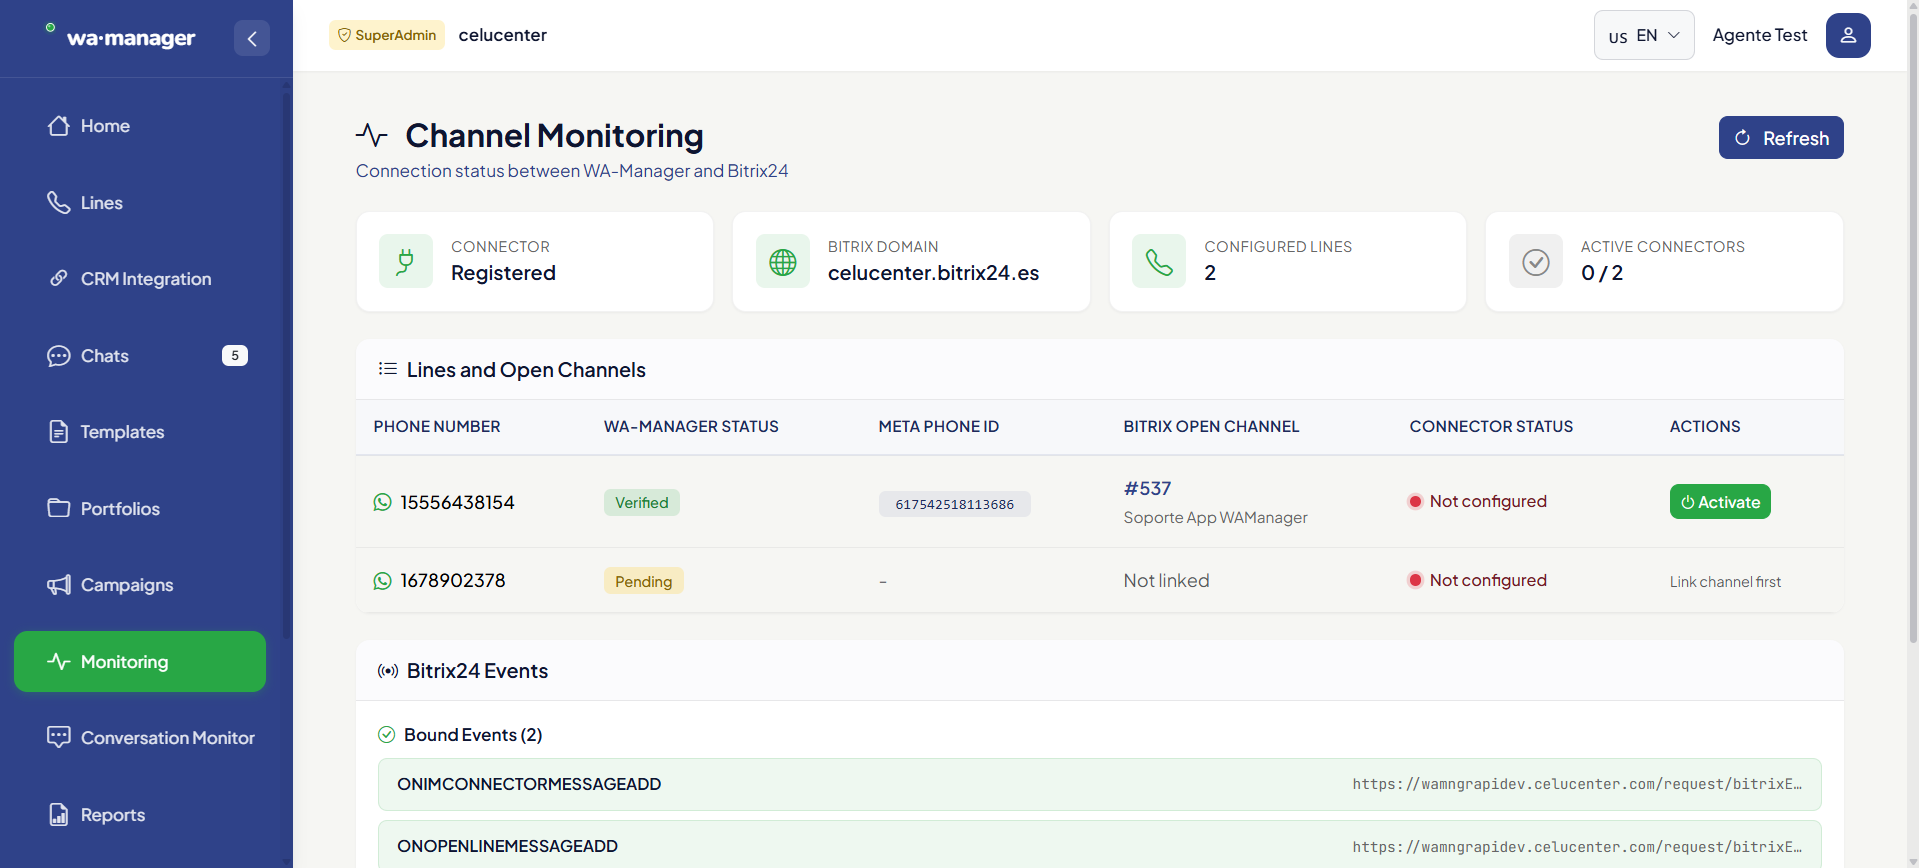This screenshot has height=868, width=1919.
Task: Click the Chats unread badge showing 5
Action: [235, 356]
